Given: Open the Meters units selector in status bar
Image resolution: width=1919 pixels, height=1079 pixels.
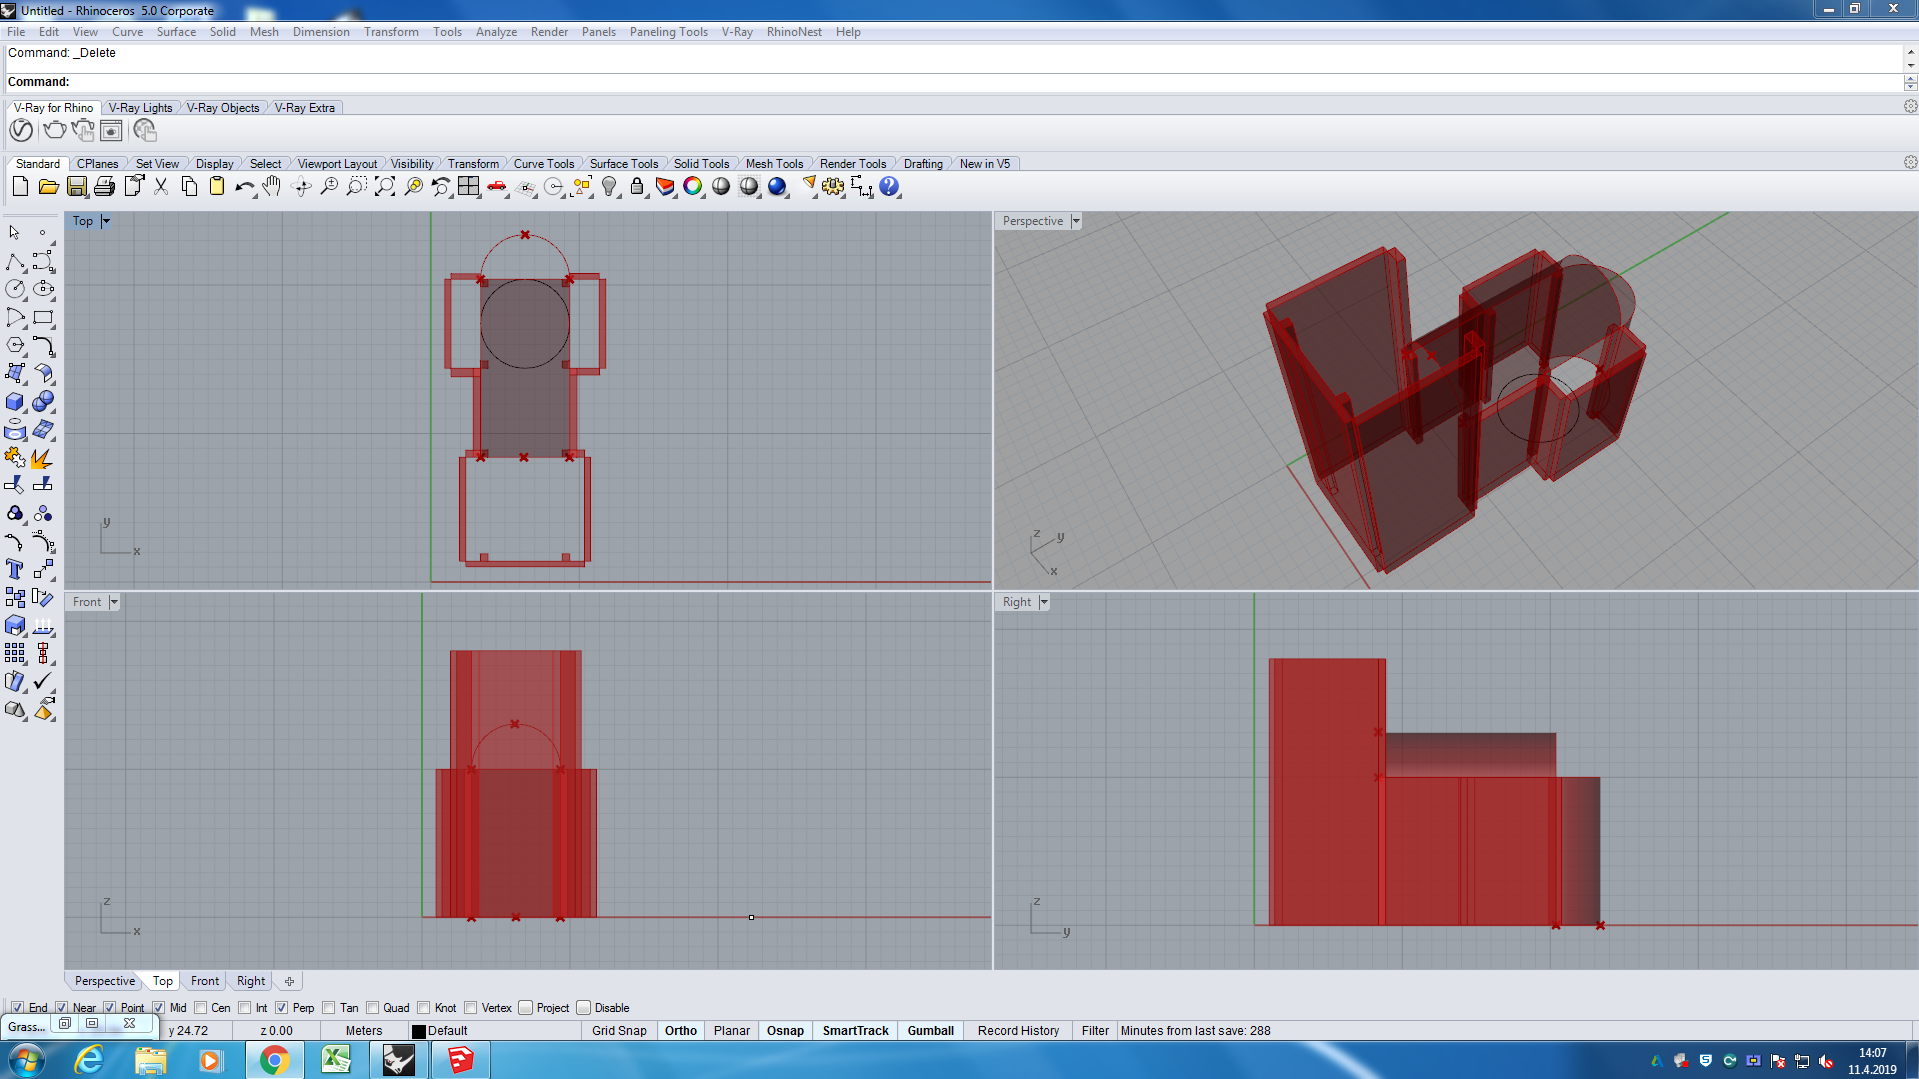Looking at the screenshot, I should tap(364, 1031).
